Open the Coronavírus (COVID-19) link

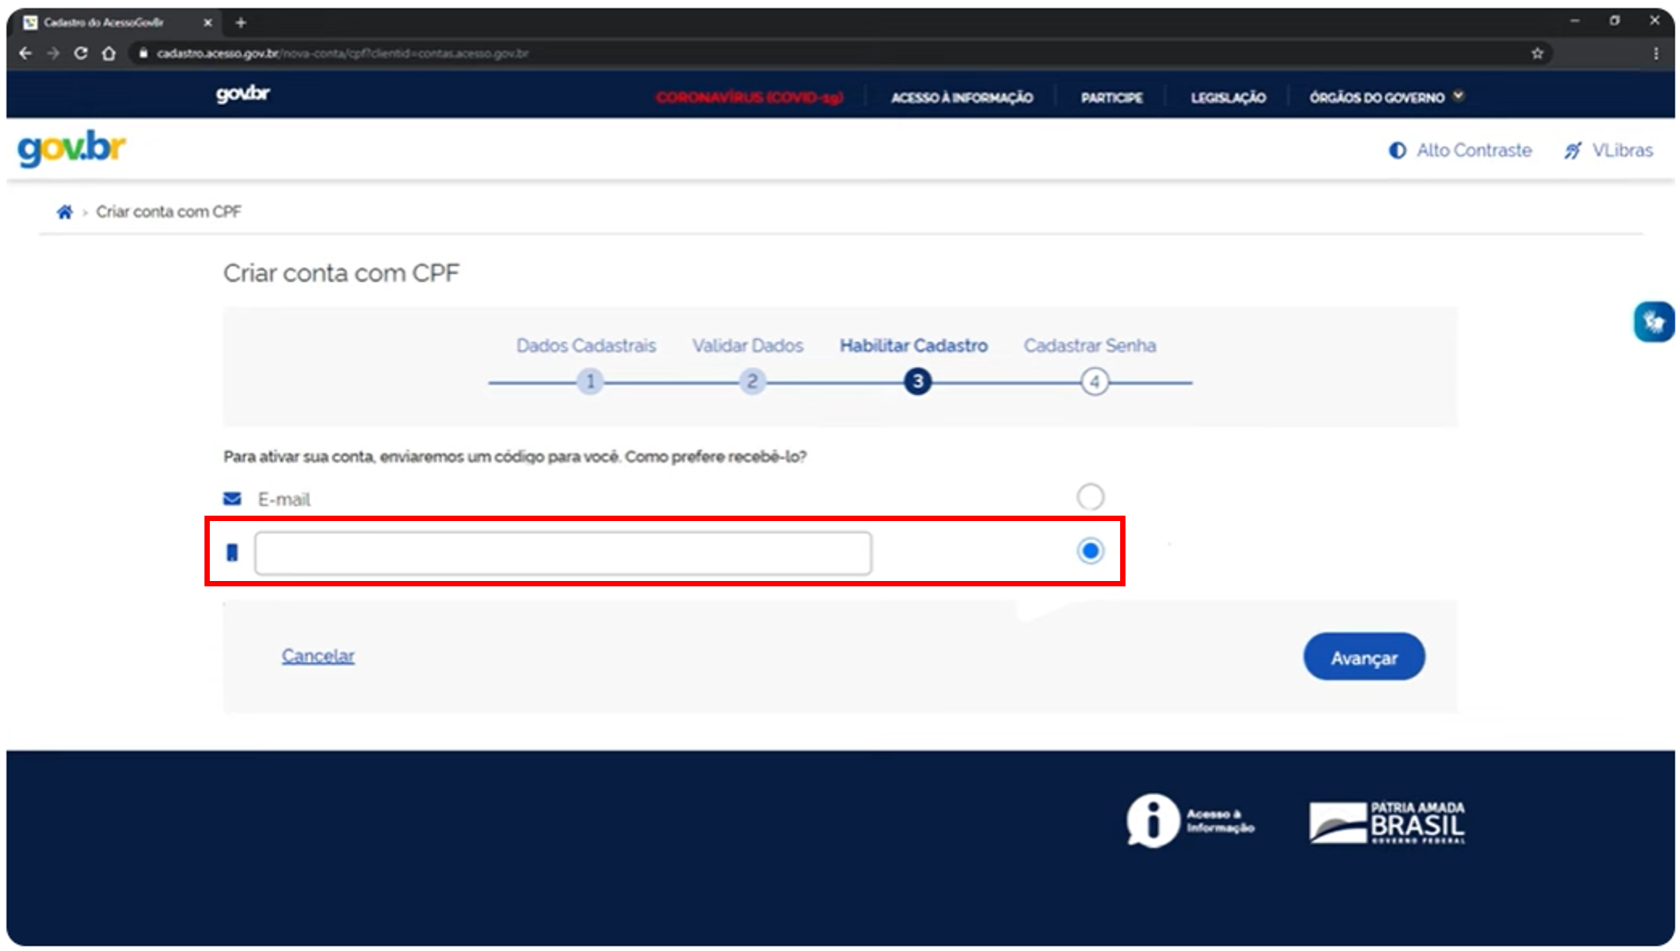(749, 98)
